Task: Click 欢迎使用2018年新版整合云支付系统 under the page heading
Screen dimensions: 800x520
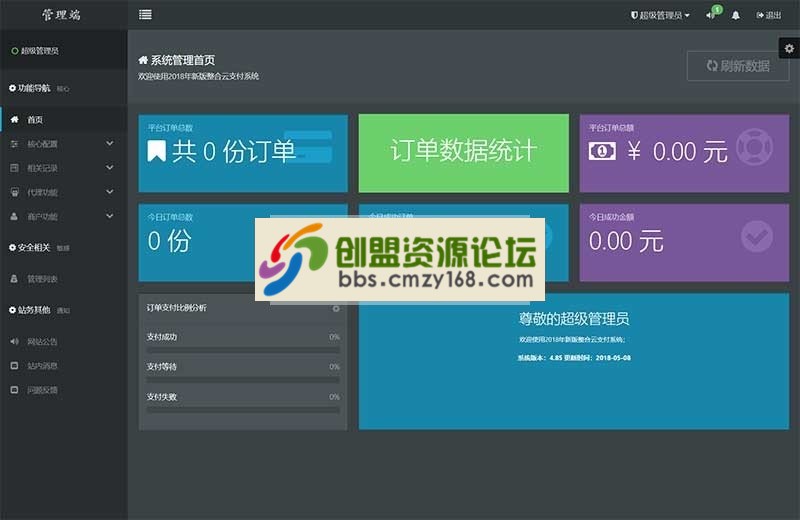Action: [x=198, y=77]
